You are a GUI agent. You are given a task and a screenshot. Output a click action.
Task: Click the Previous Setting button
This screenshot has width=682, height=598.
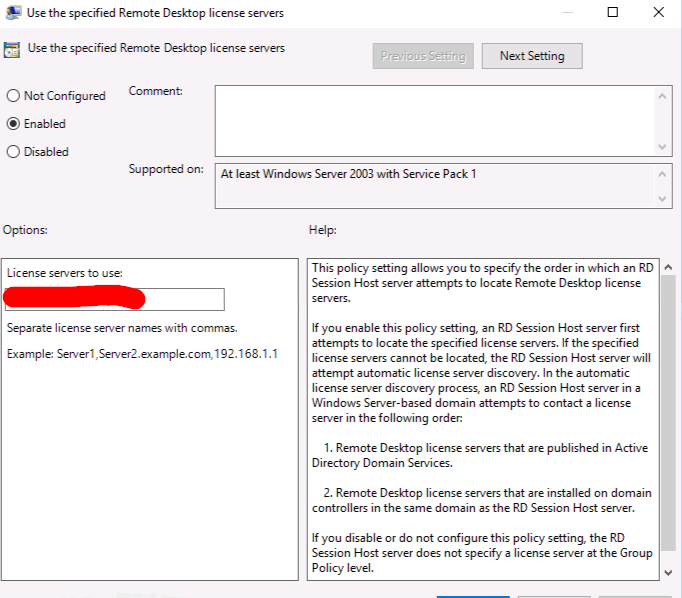[423, 56]
